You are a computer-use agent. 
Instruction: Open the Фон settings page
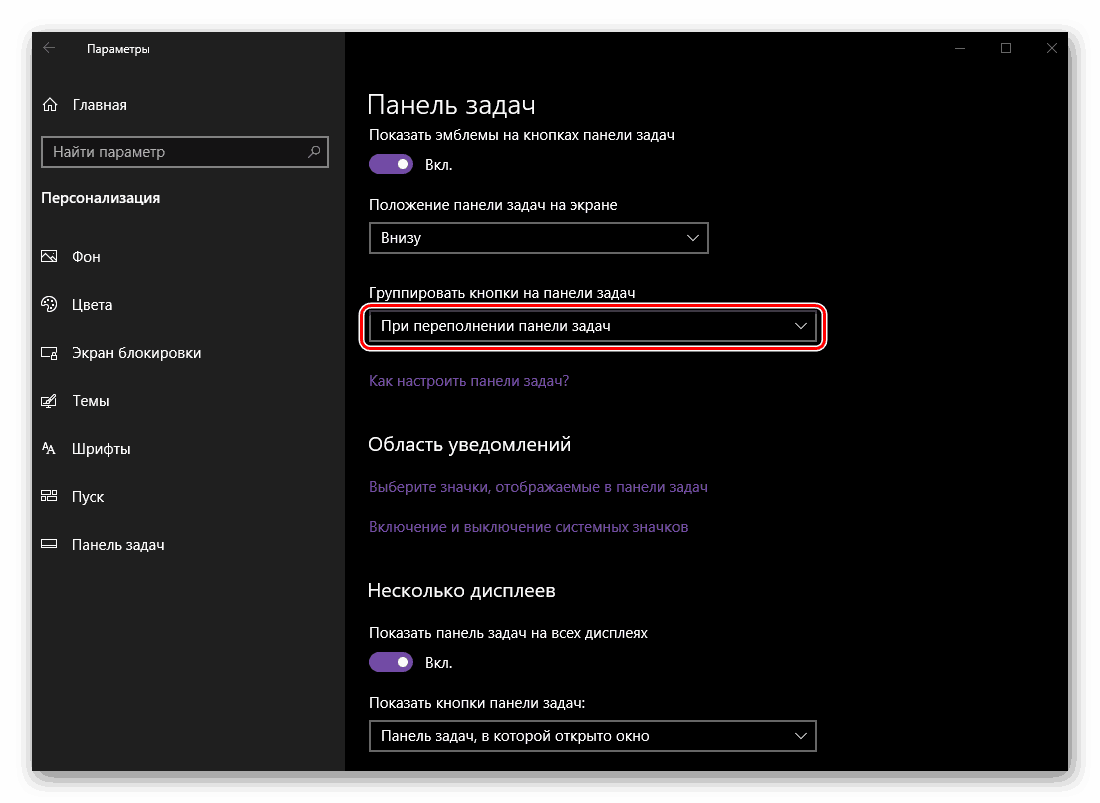[86, 257]
